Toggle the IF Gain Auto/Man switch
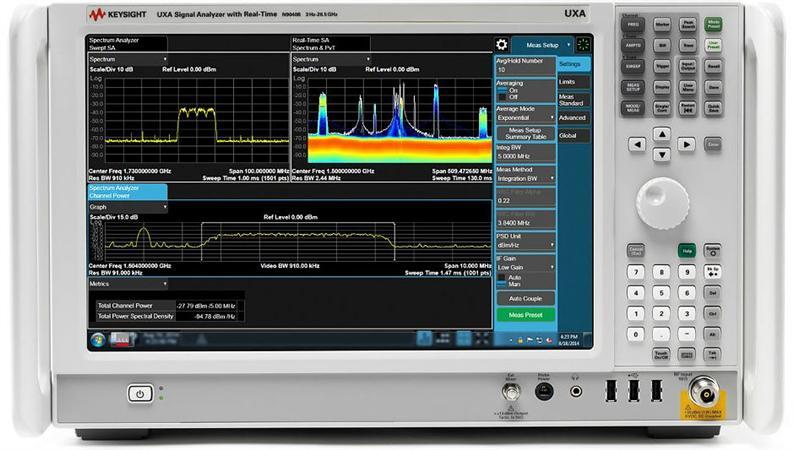793x450 pixels. point(501,281)
